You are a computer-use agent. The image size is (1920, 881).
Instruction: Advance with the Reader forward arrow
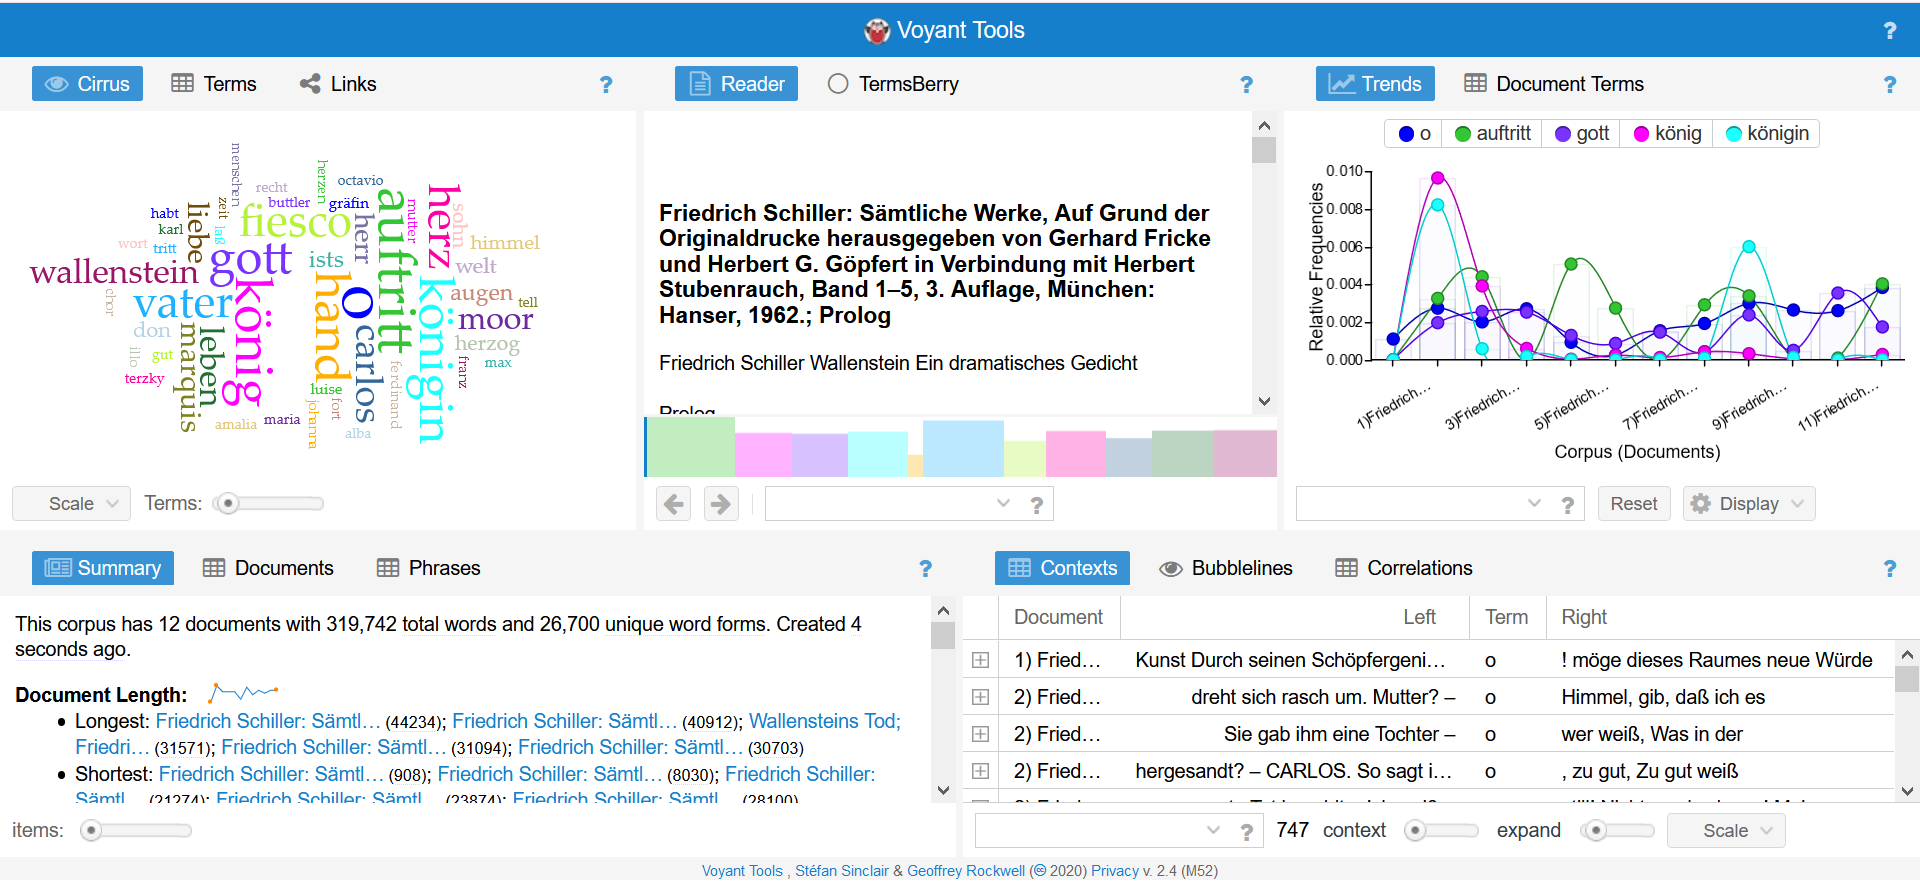[720, 504]
